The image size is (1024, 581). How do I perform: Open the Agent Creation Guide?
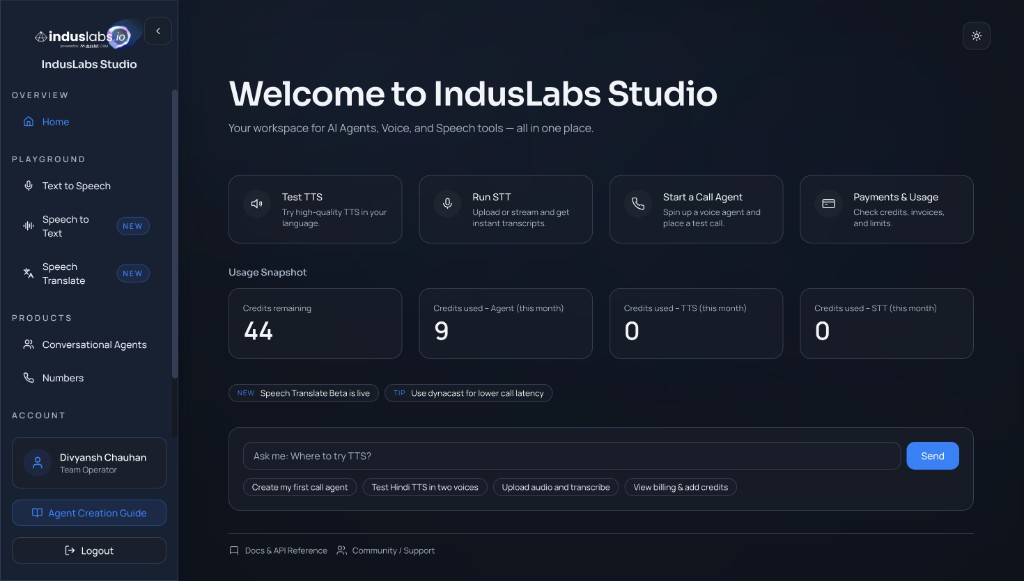tap(89, 512)
